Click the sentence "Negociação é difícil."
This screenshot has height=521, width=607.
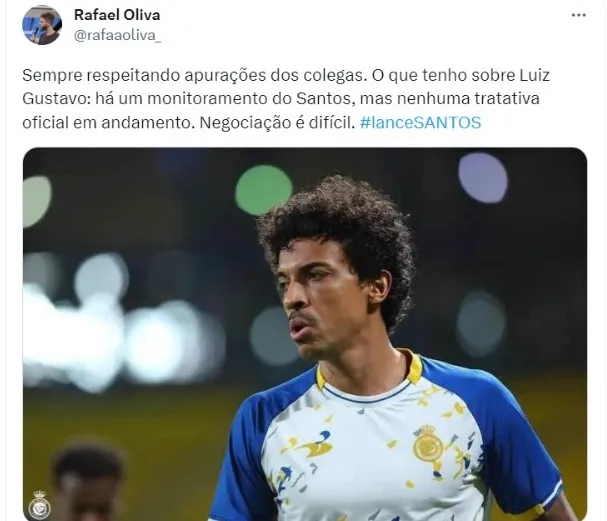point(278,123)
